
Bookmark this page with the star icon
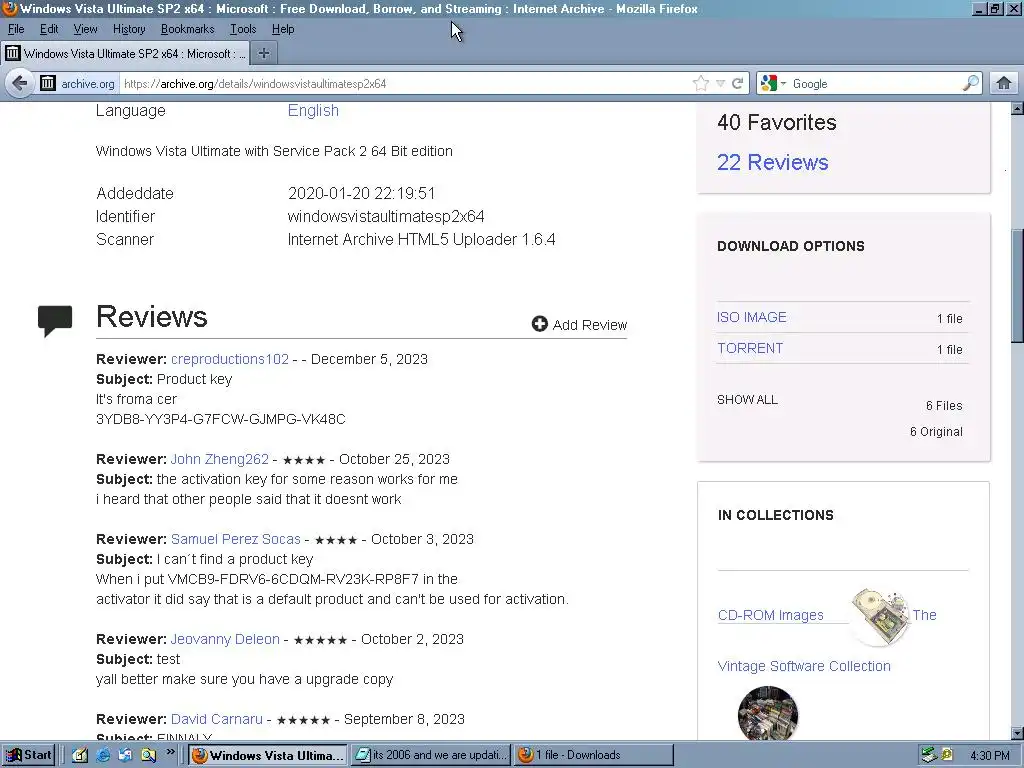tap(701, 83)
